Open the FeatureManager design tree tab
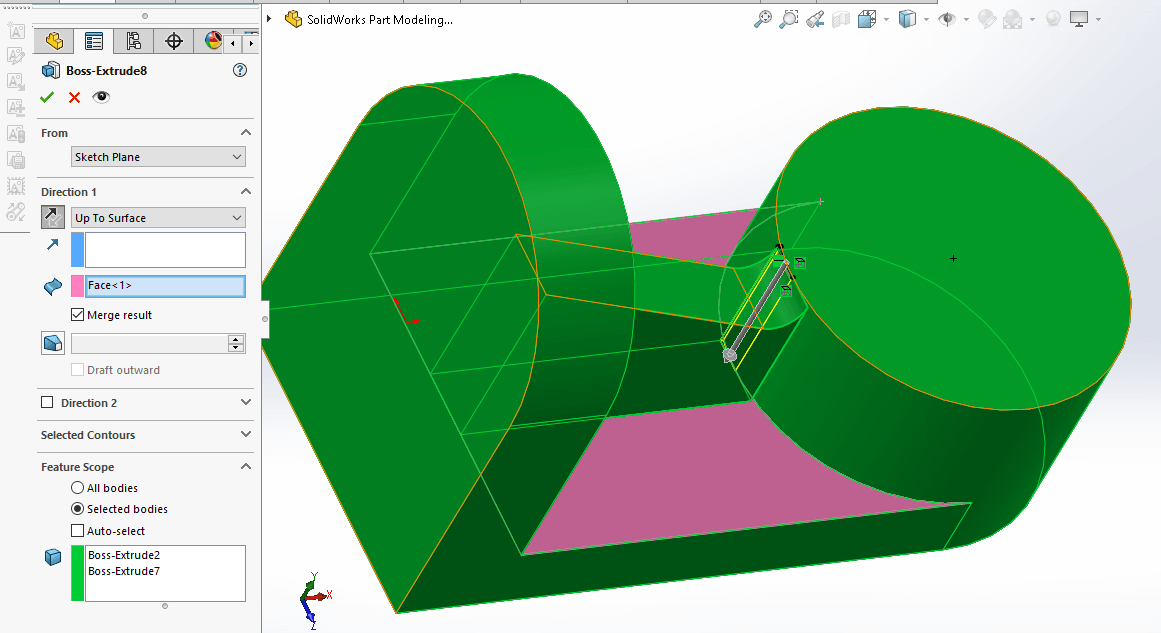1161x633 pixels. pyautogui.click(x=54, y=41)
